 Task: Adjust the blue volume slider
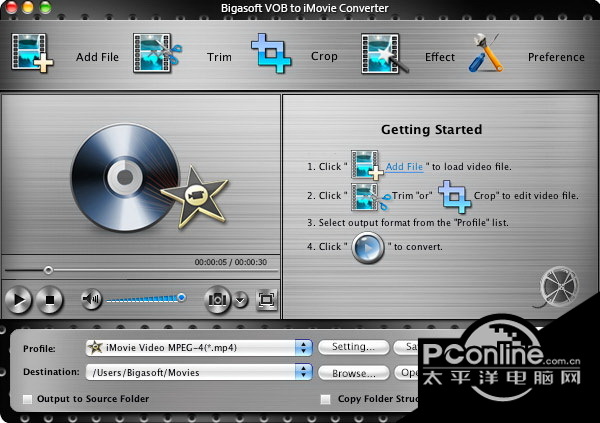[181, 297]
